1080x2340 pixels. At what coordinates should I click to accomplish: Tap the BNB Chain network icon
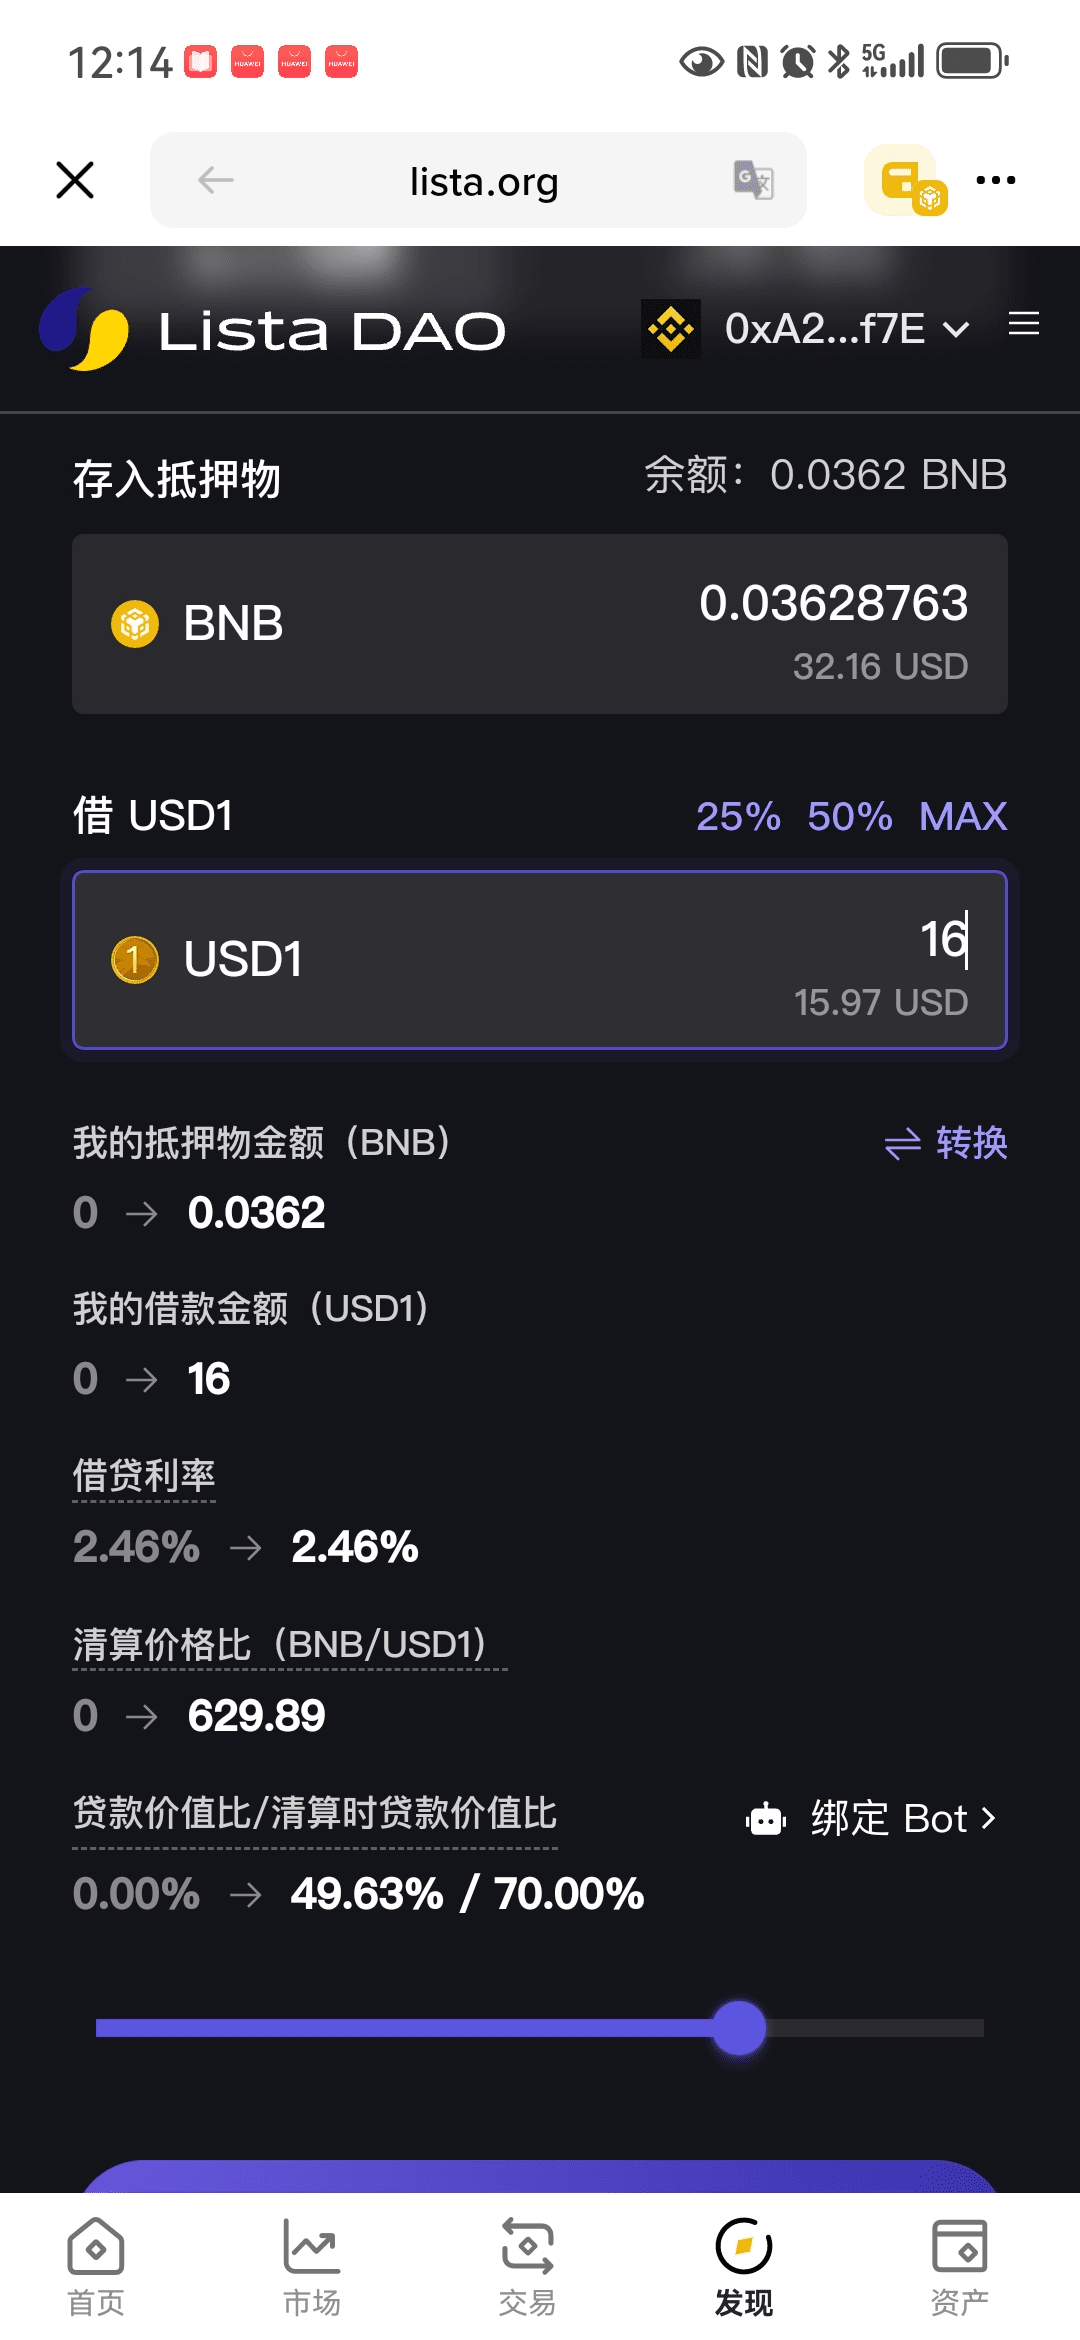coord(670,328)
